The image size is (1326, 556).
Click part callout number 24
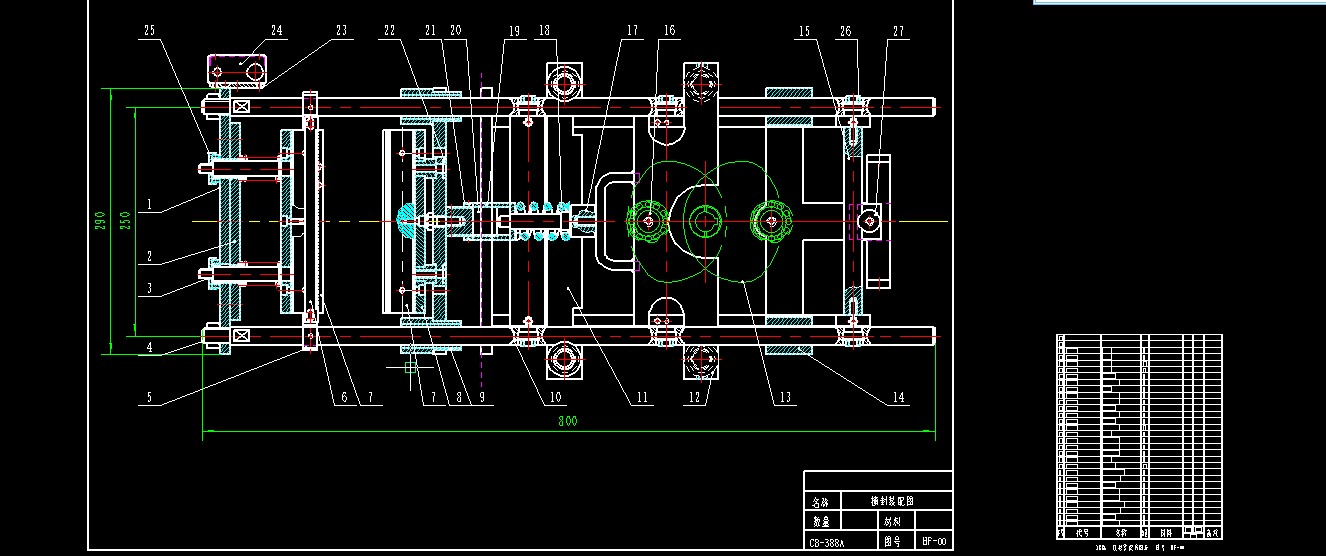(277, 31)
